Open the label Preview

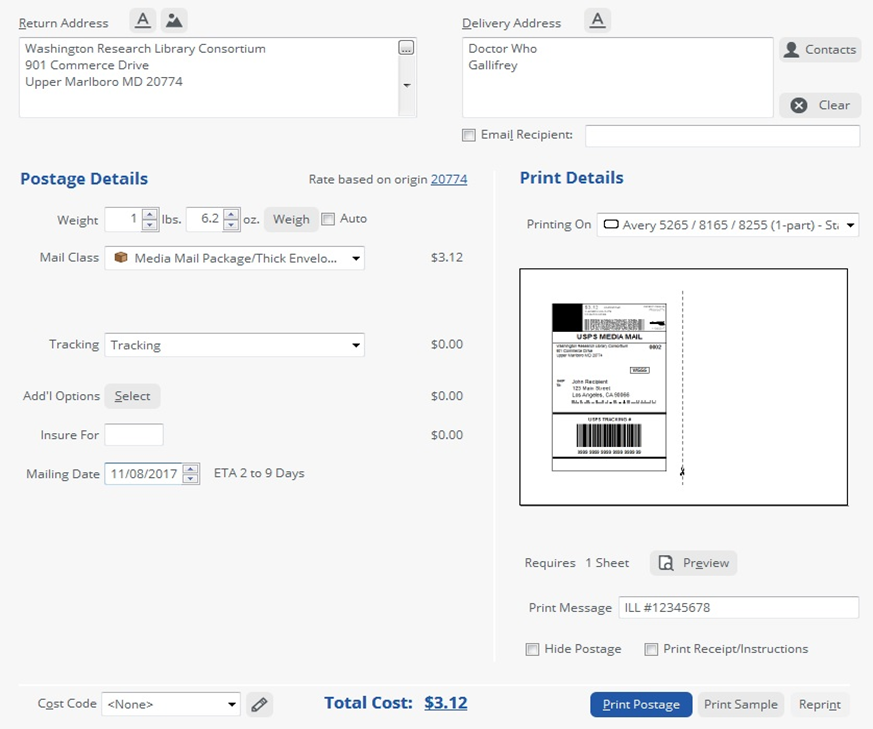click(694, 563)
